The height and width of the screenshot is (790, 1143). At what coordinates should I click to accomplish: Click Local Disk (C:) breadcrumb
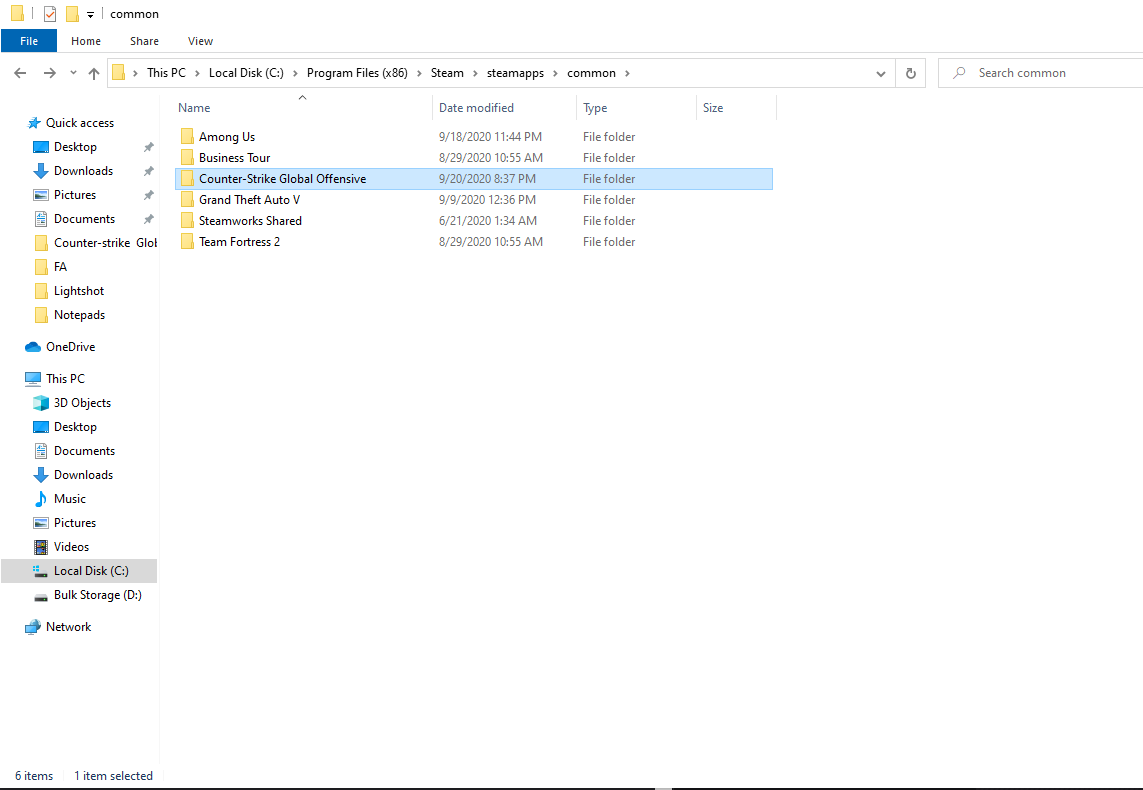246,73
